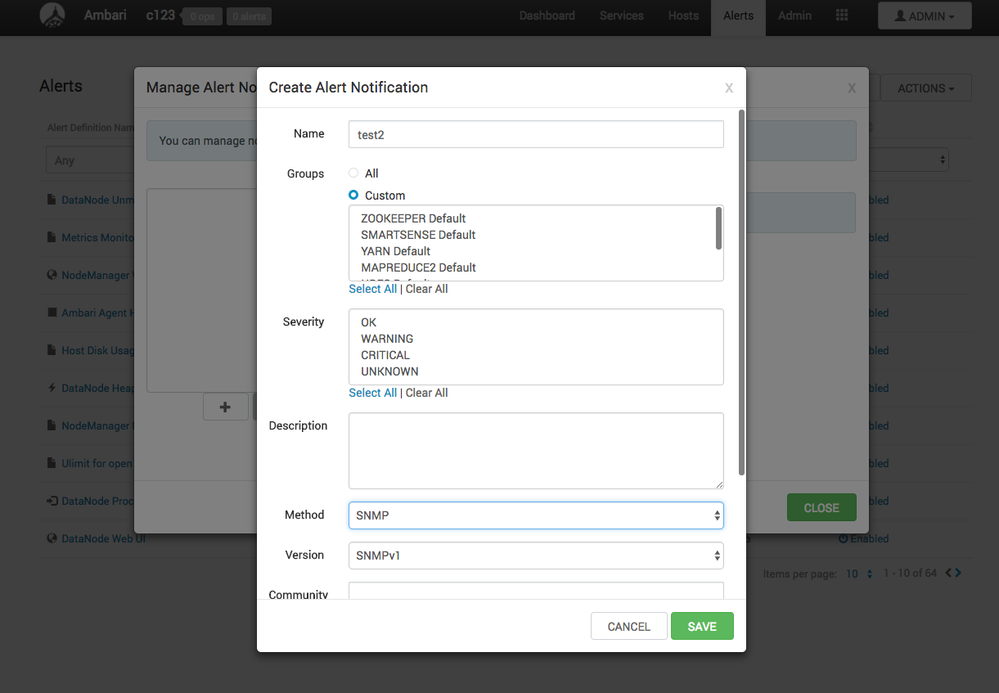Open the Version dropdown showing SNMPv1

pyautogui.click(x=536, y=555)
